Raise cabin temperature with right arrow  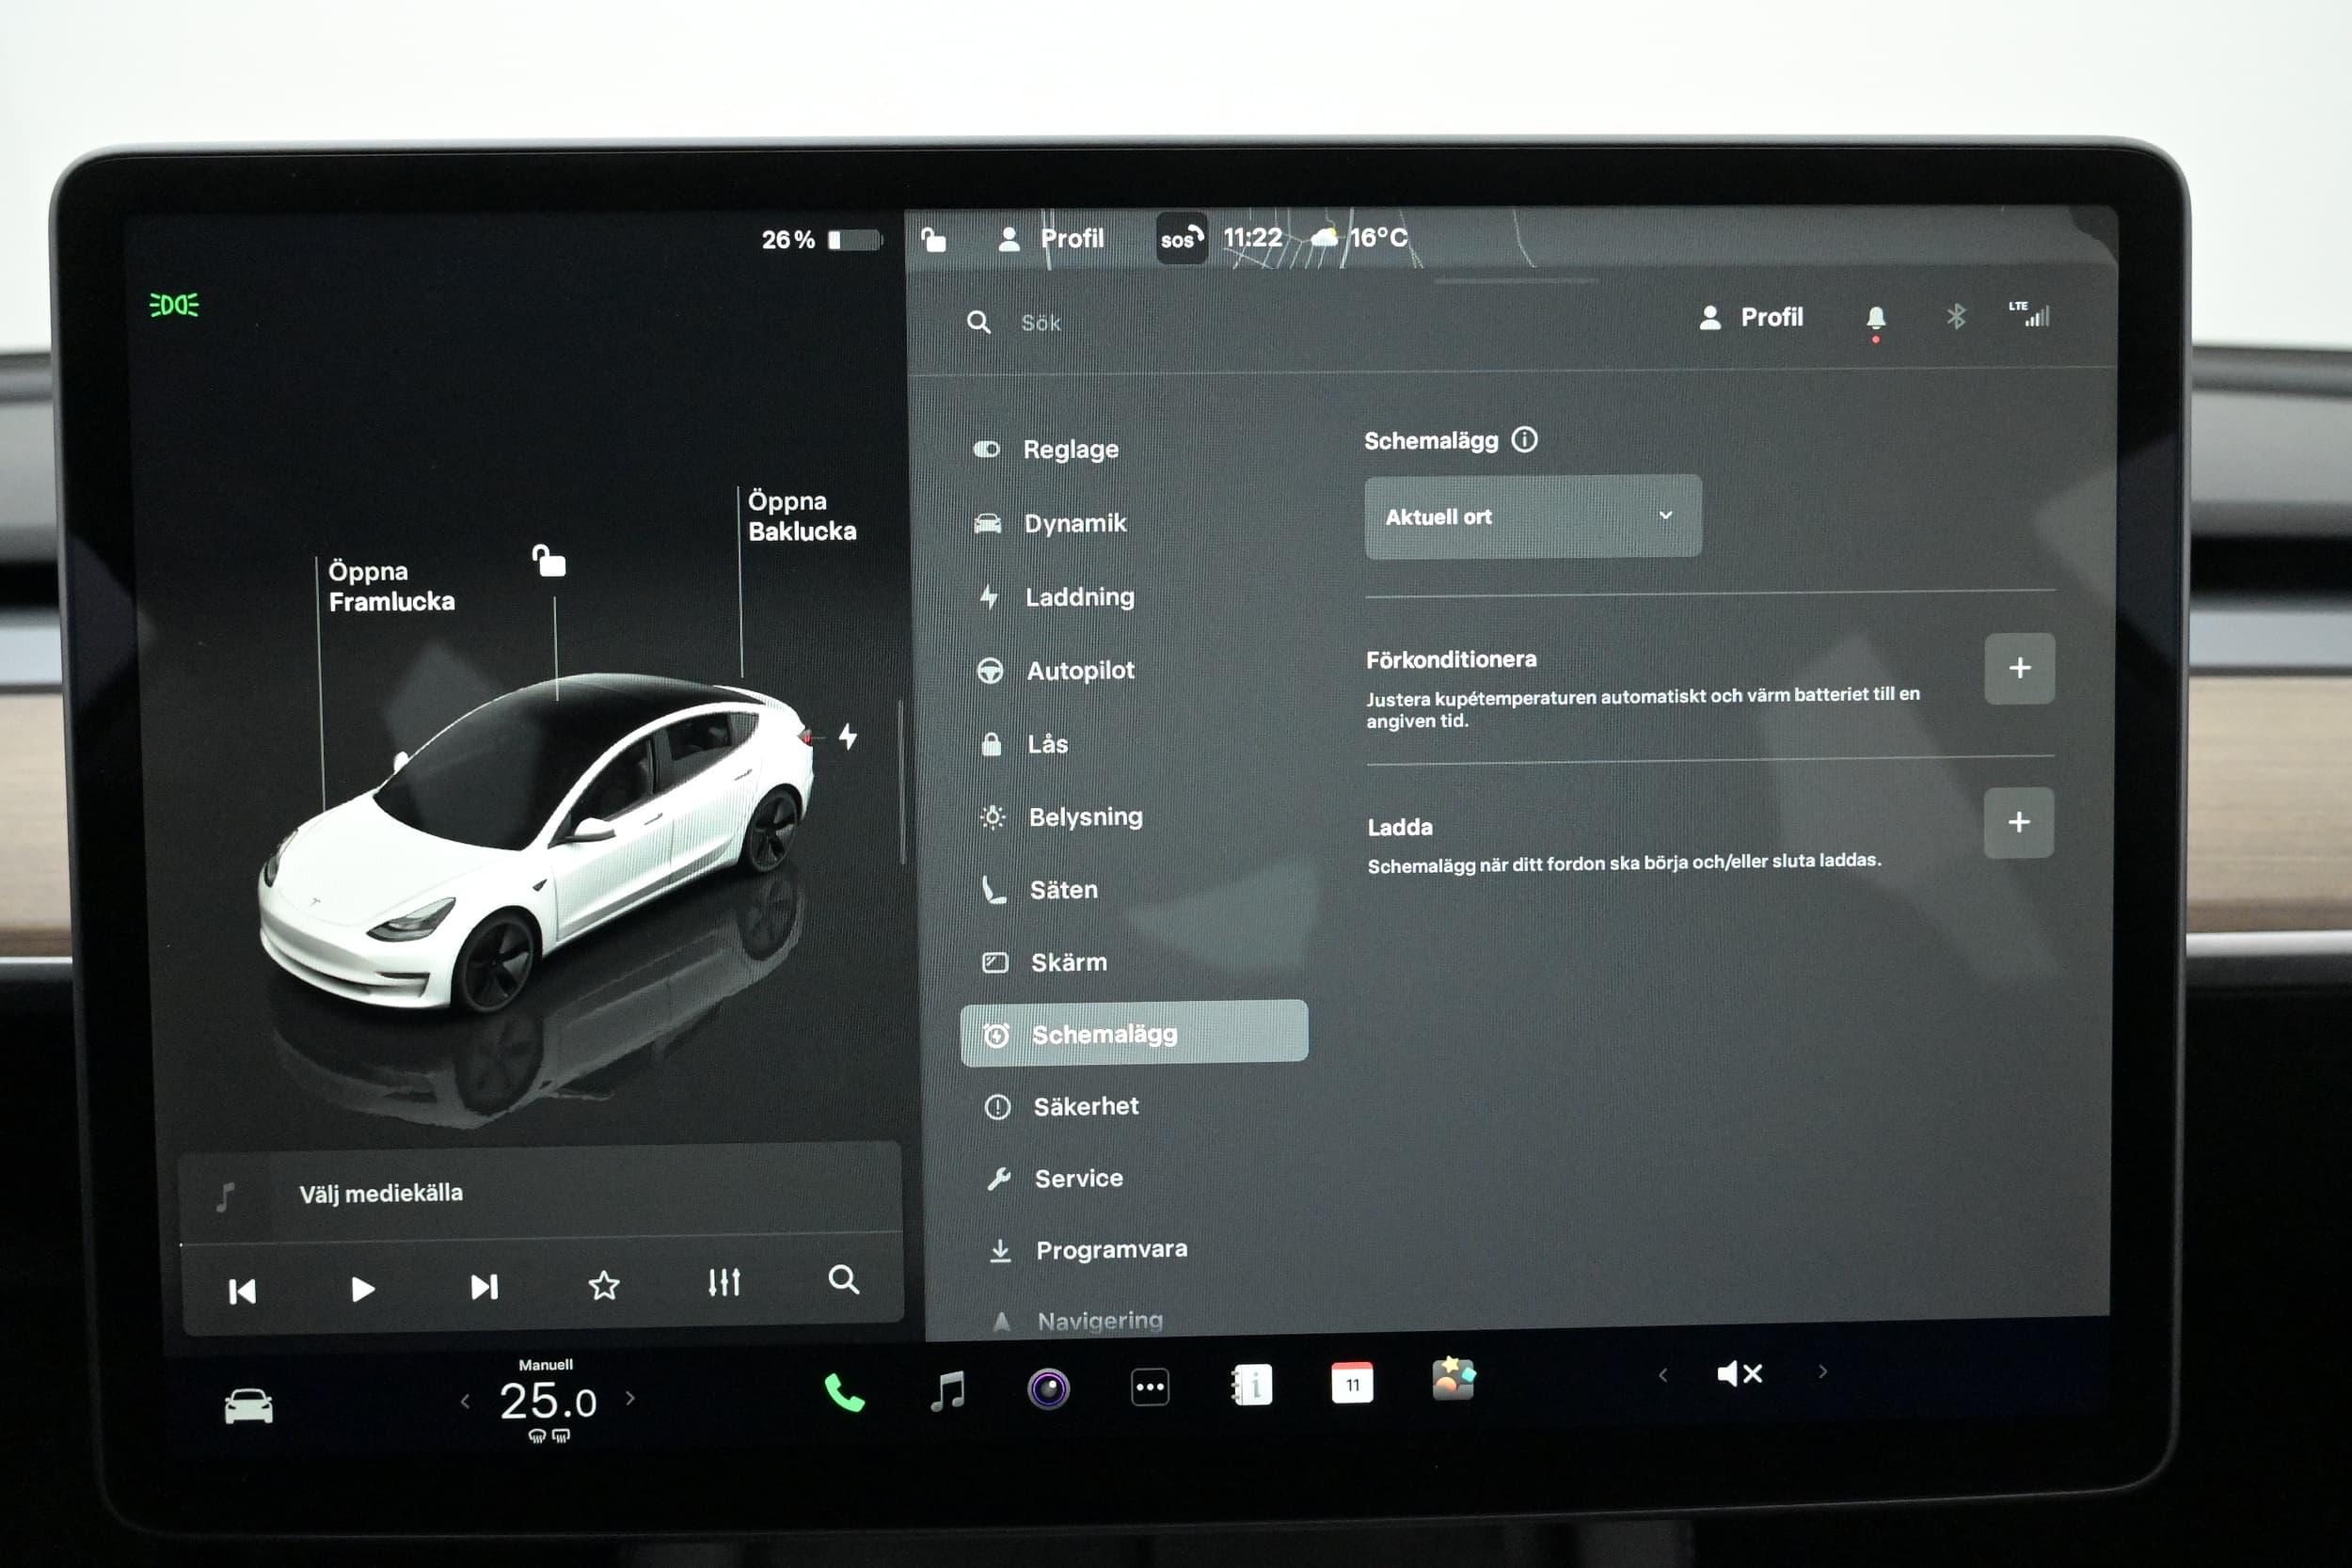[x=630, y=1398]
